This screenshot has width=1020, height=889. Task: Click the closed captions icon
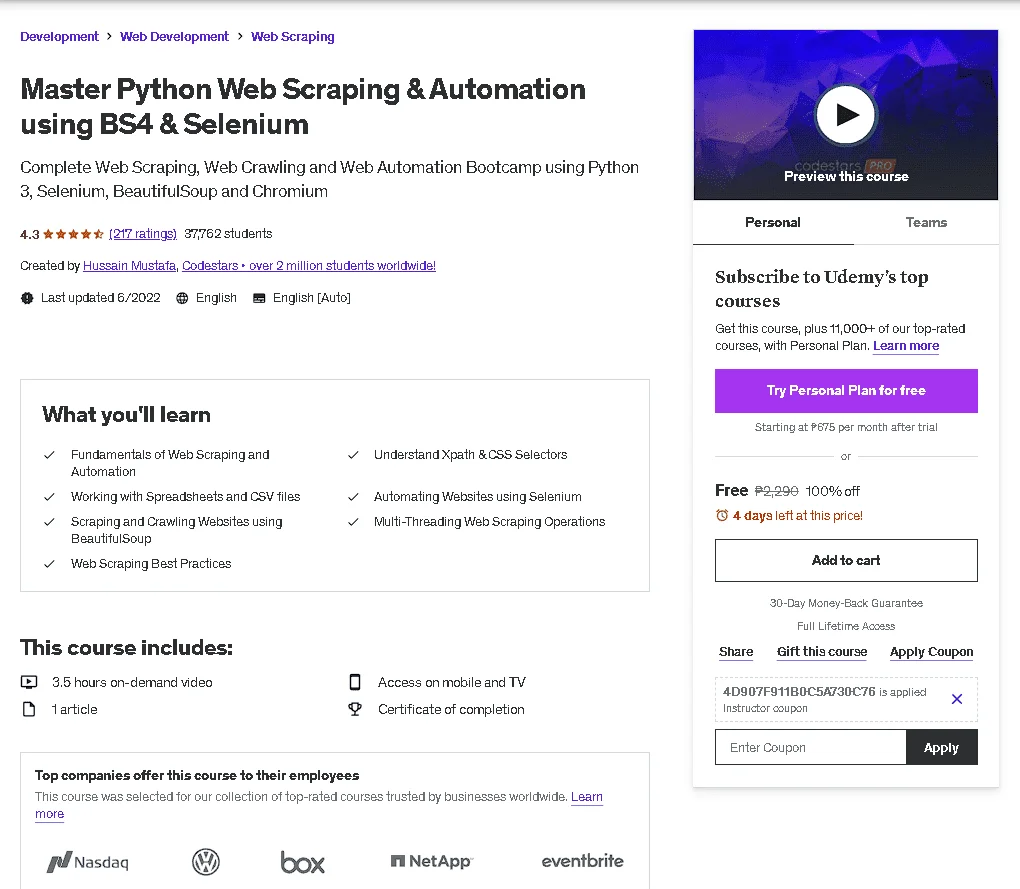[x=259, y=298]
